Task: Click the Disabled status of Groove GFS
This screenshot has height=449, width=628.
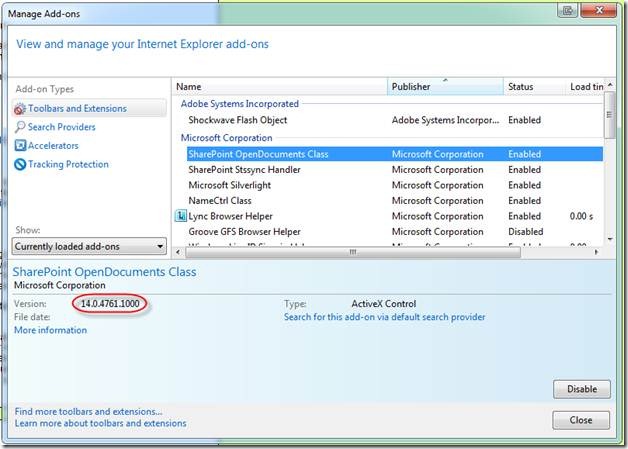Action: [525, 232]
